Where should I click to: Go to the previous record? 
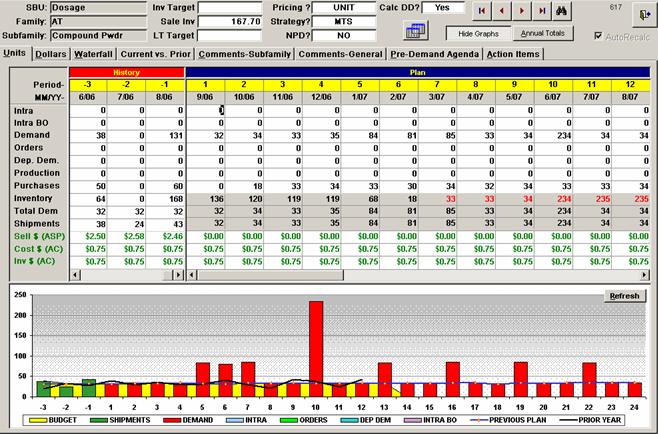[502, 11]
